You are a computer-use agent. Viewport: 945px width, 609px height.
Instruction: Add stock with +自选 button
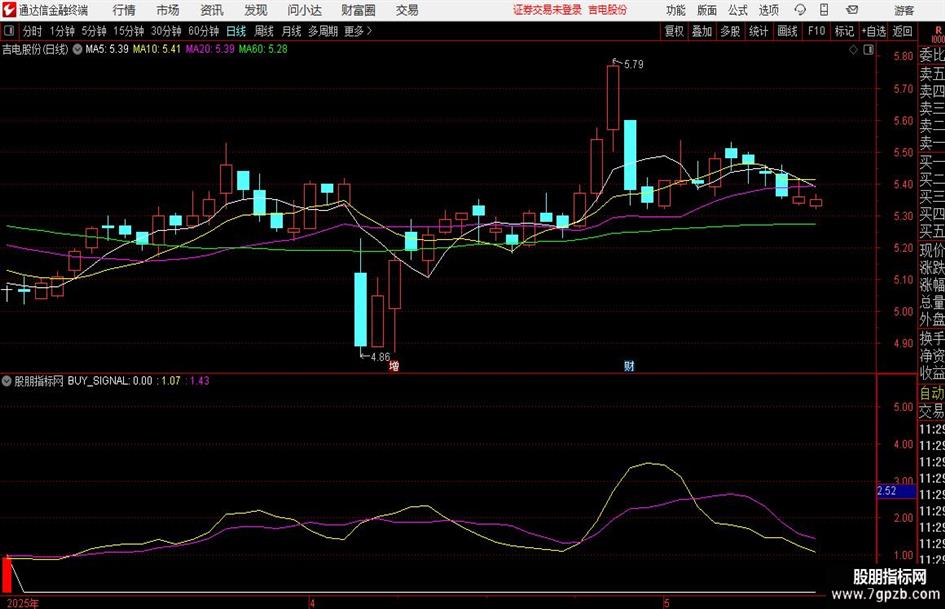click(x=874, y=31)
